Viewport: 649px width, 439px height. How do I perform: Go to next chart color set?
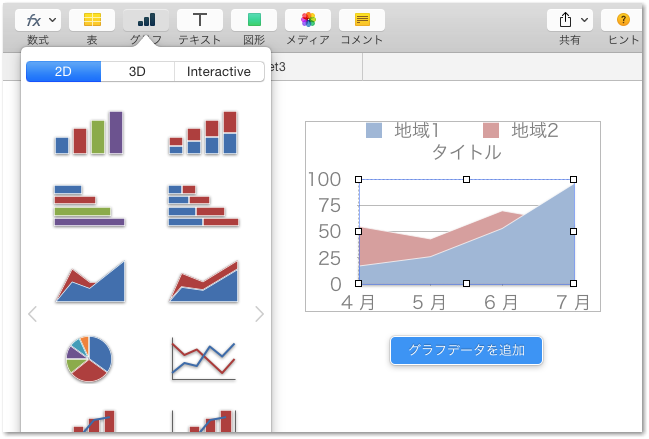pos(260,314)
